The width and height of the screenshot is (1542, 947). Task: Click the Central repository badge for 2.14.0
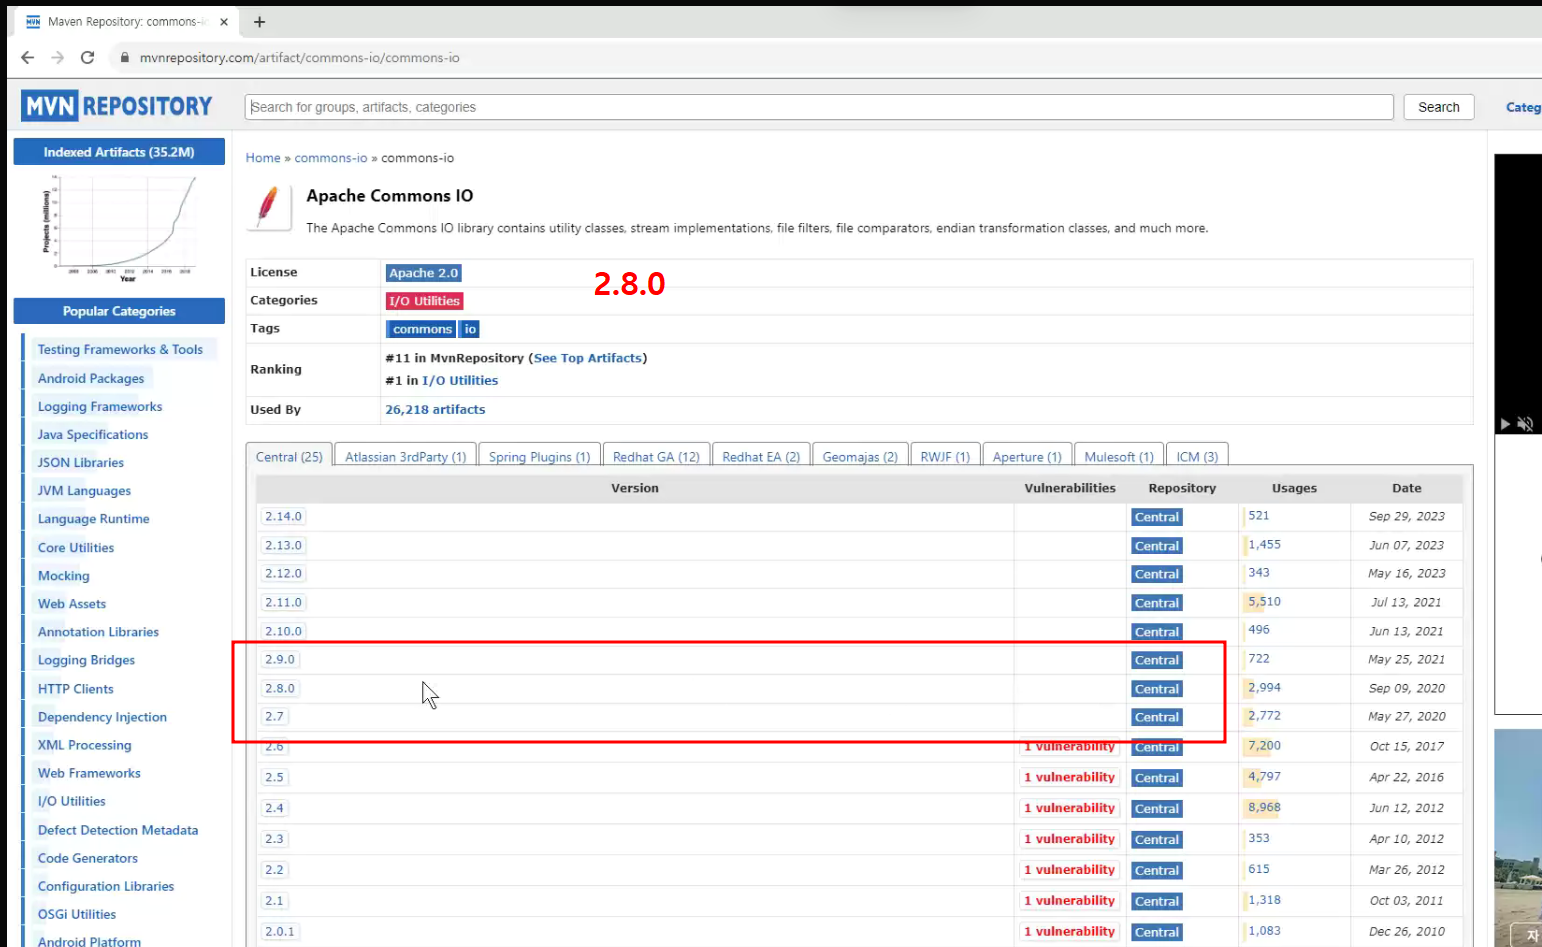(x=1157, y=517)
